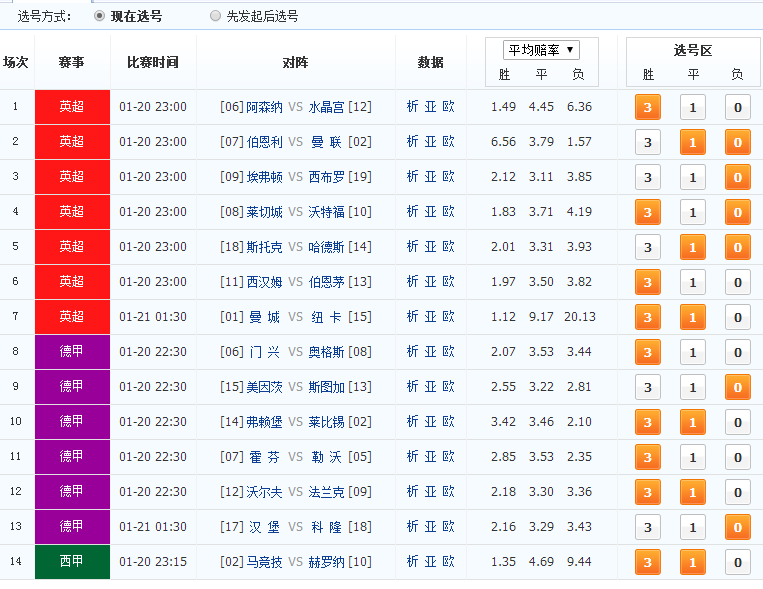
Task: Open 莱比锡 team link
Action: 327,422
